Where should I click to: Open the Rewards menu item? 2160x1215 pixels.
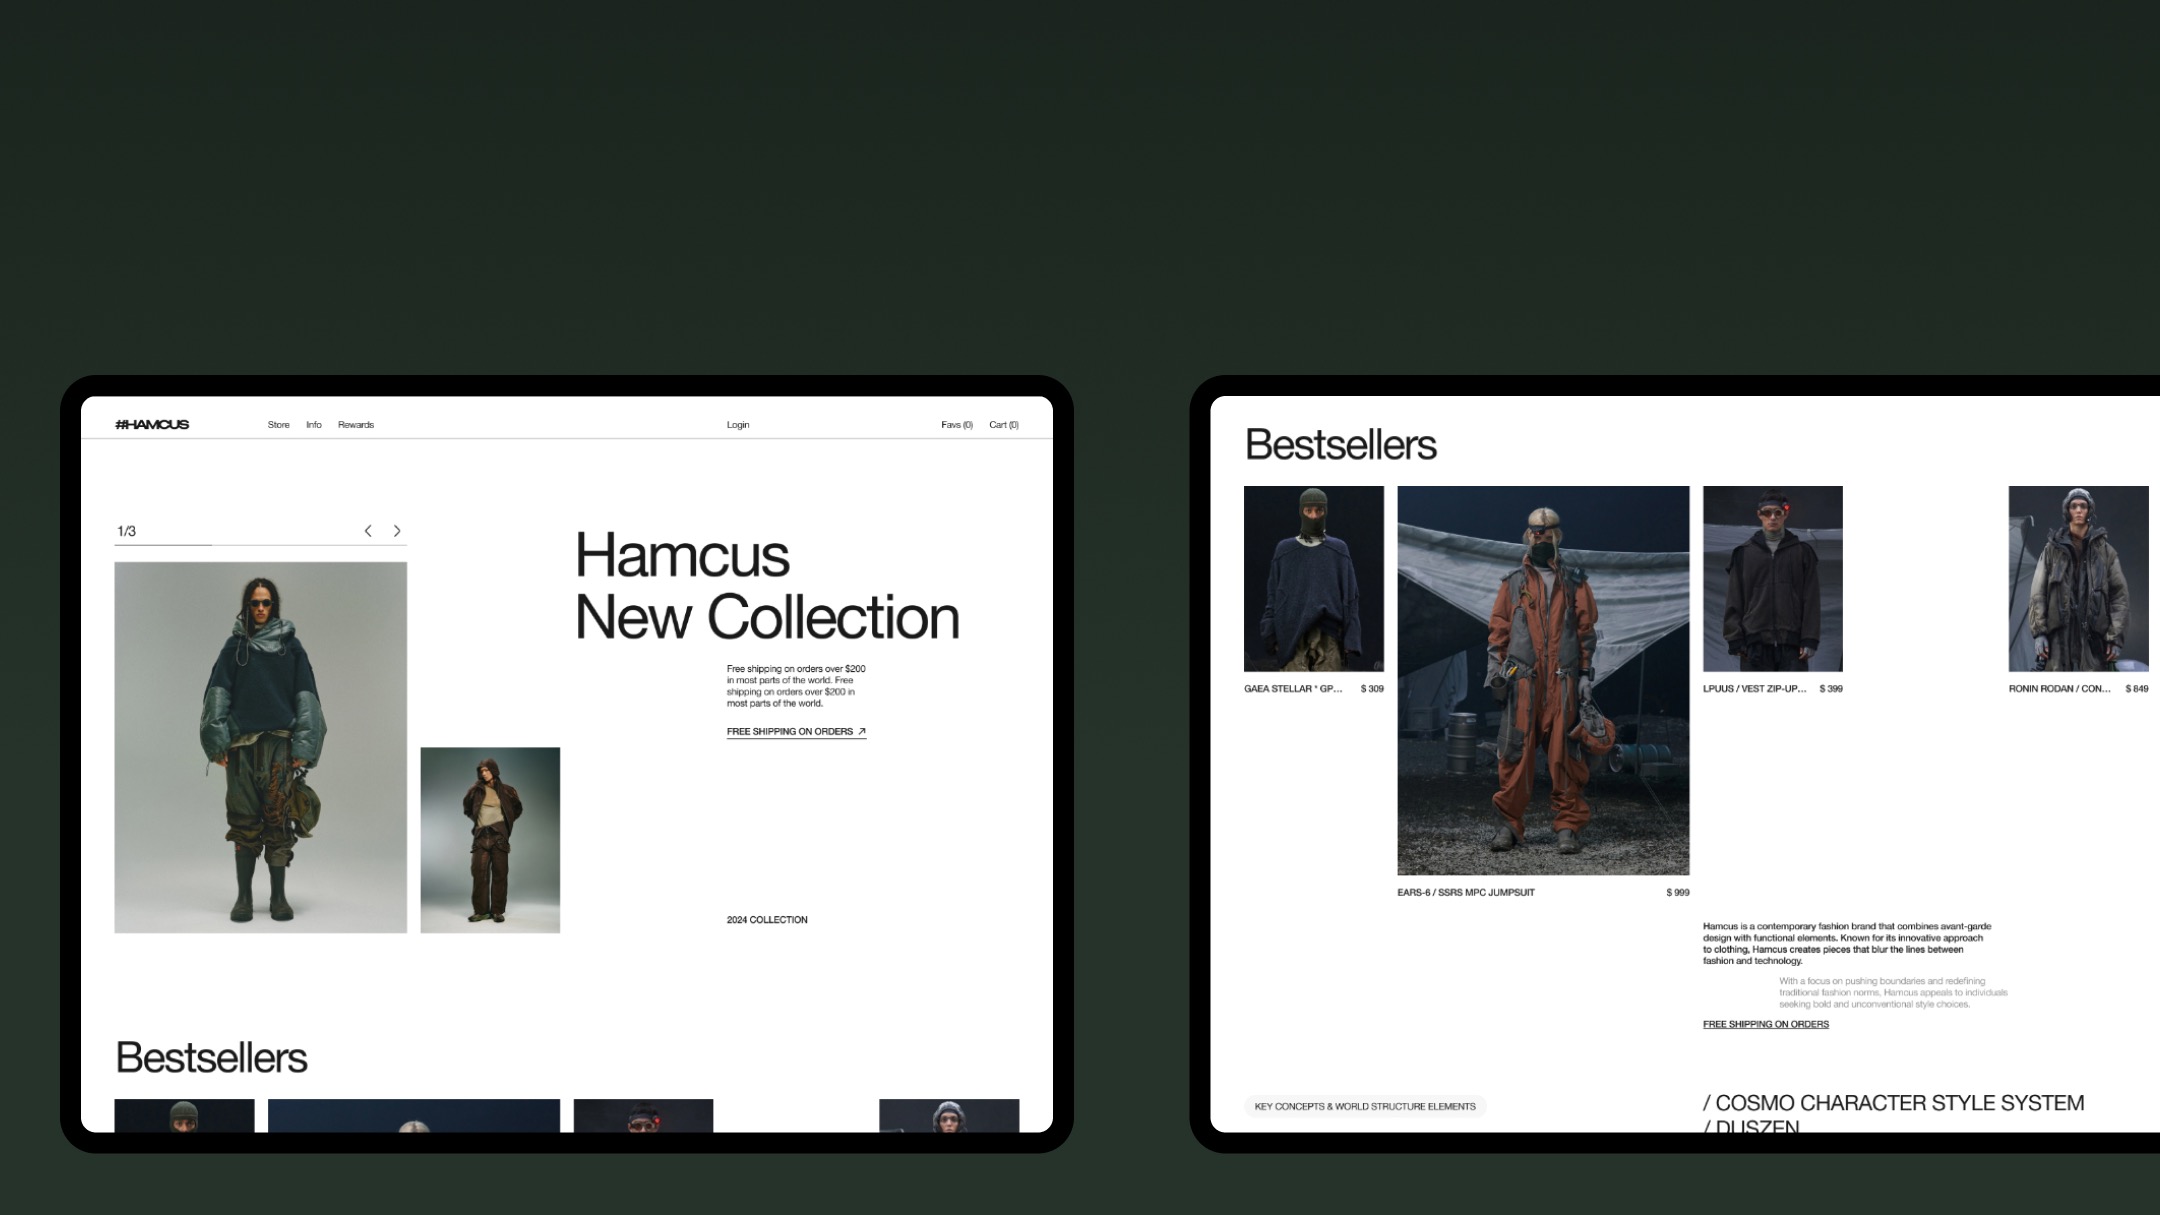point(356,425)
